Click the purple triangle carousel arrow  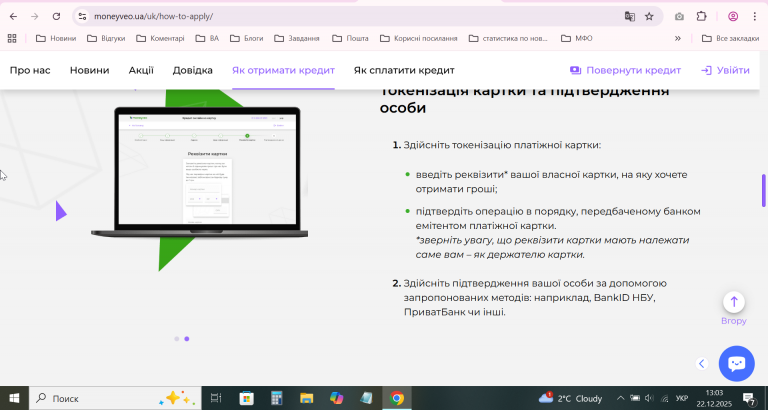click(x=61, y=211)
